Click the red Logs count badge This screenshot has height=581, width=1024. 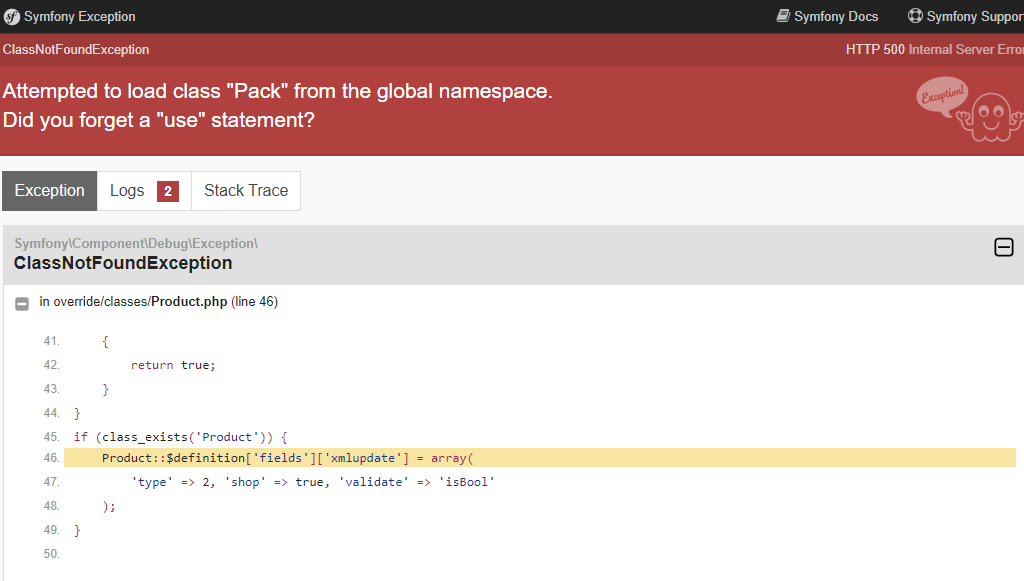pos(168,191)
